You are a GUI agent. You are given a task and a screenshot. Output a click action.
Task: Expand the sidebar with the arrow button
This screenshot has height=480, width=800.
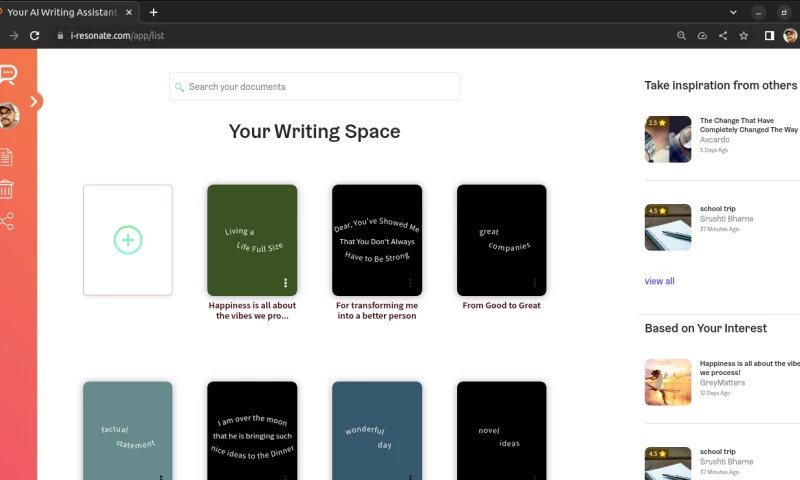[34, 102]
